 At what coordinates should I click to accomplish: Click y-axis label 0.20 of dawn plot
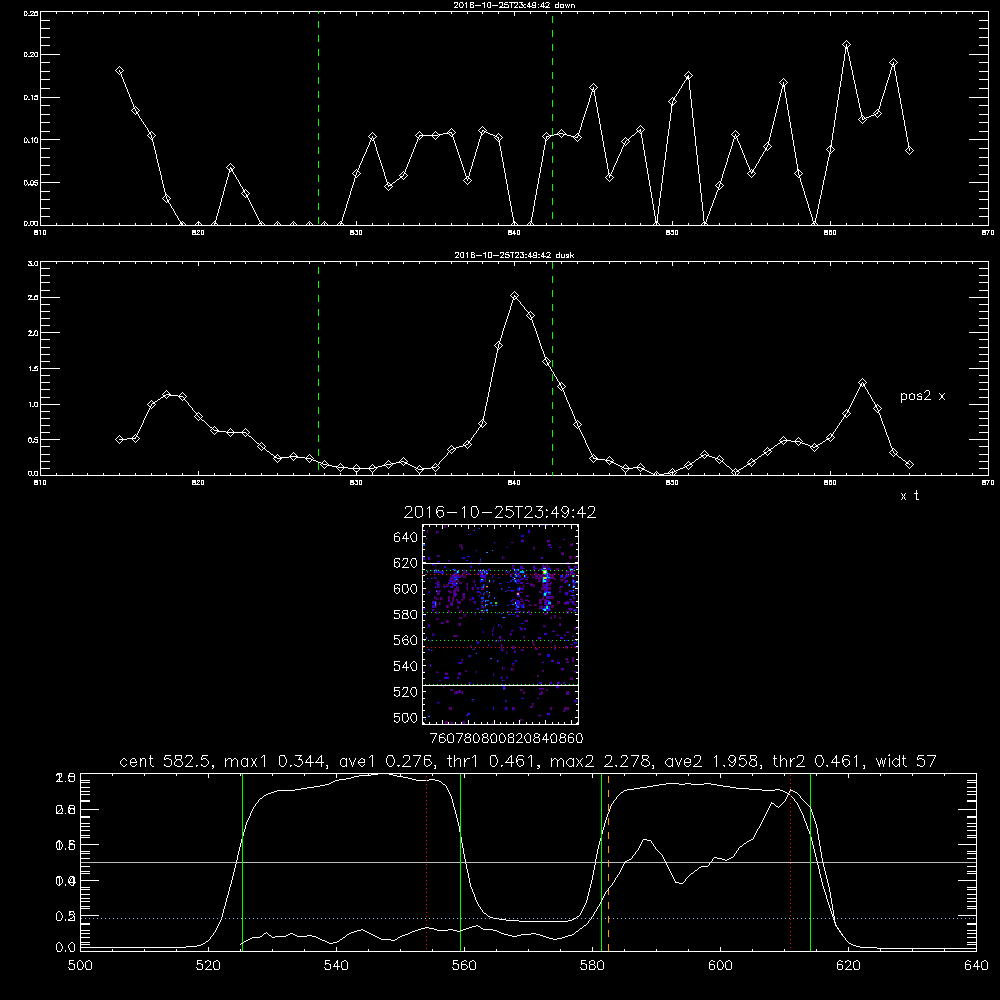(x=31, y=55)
